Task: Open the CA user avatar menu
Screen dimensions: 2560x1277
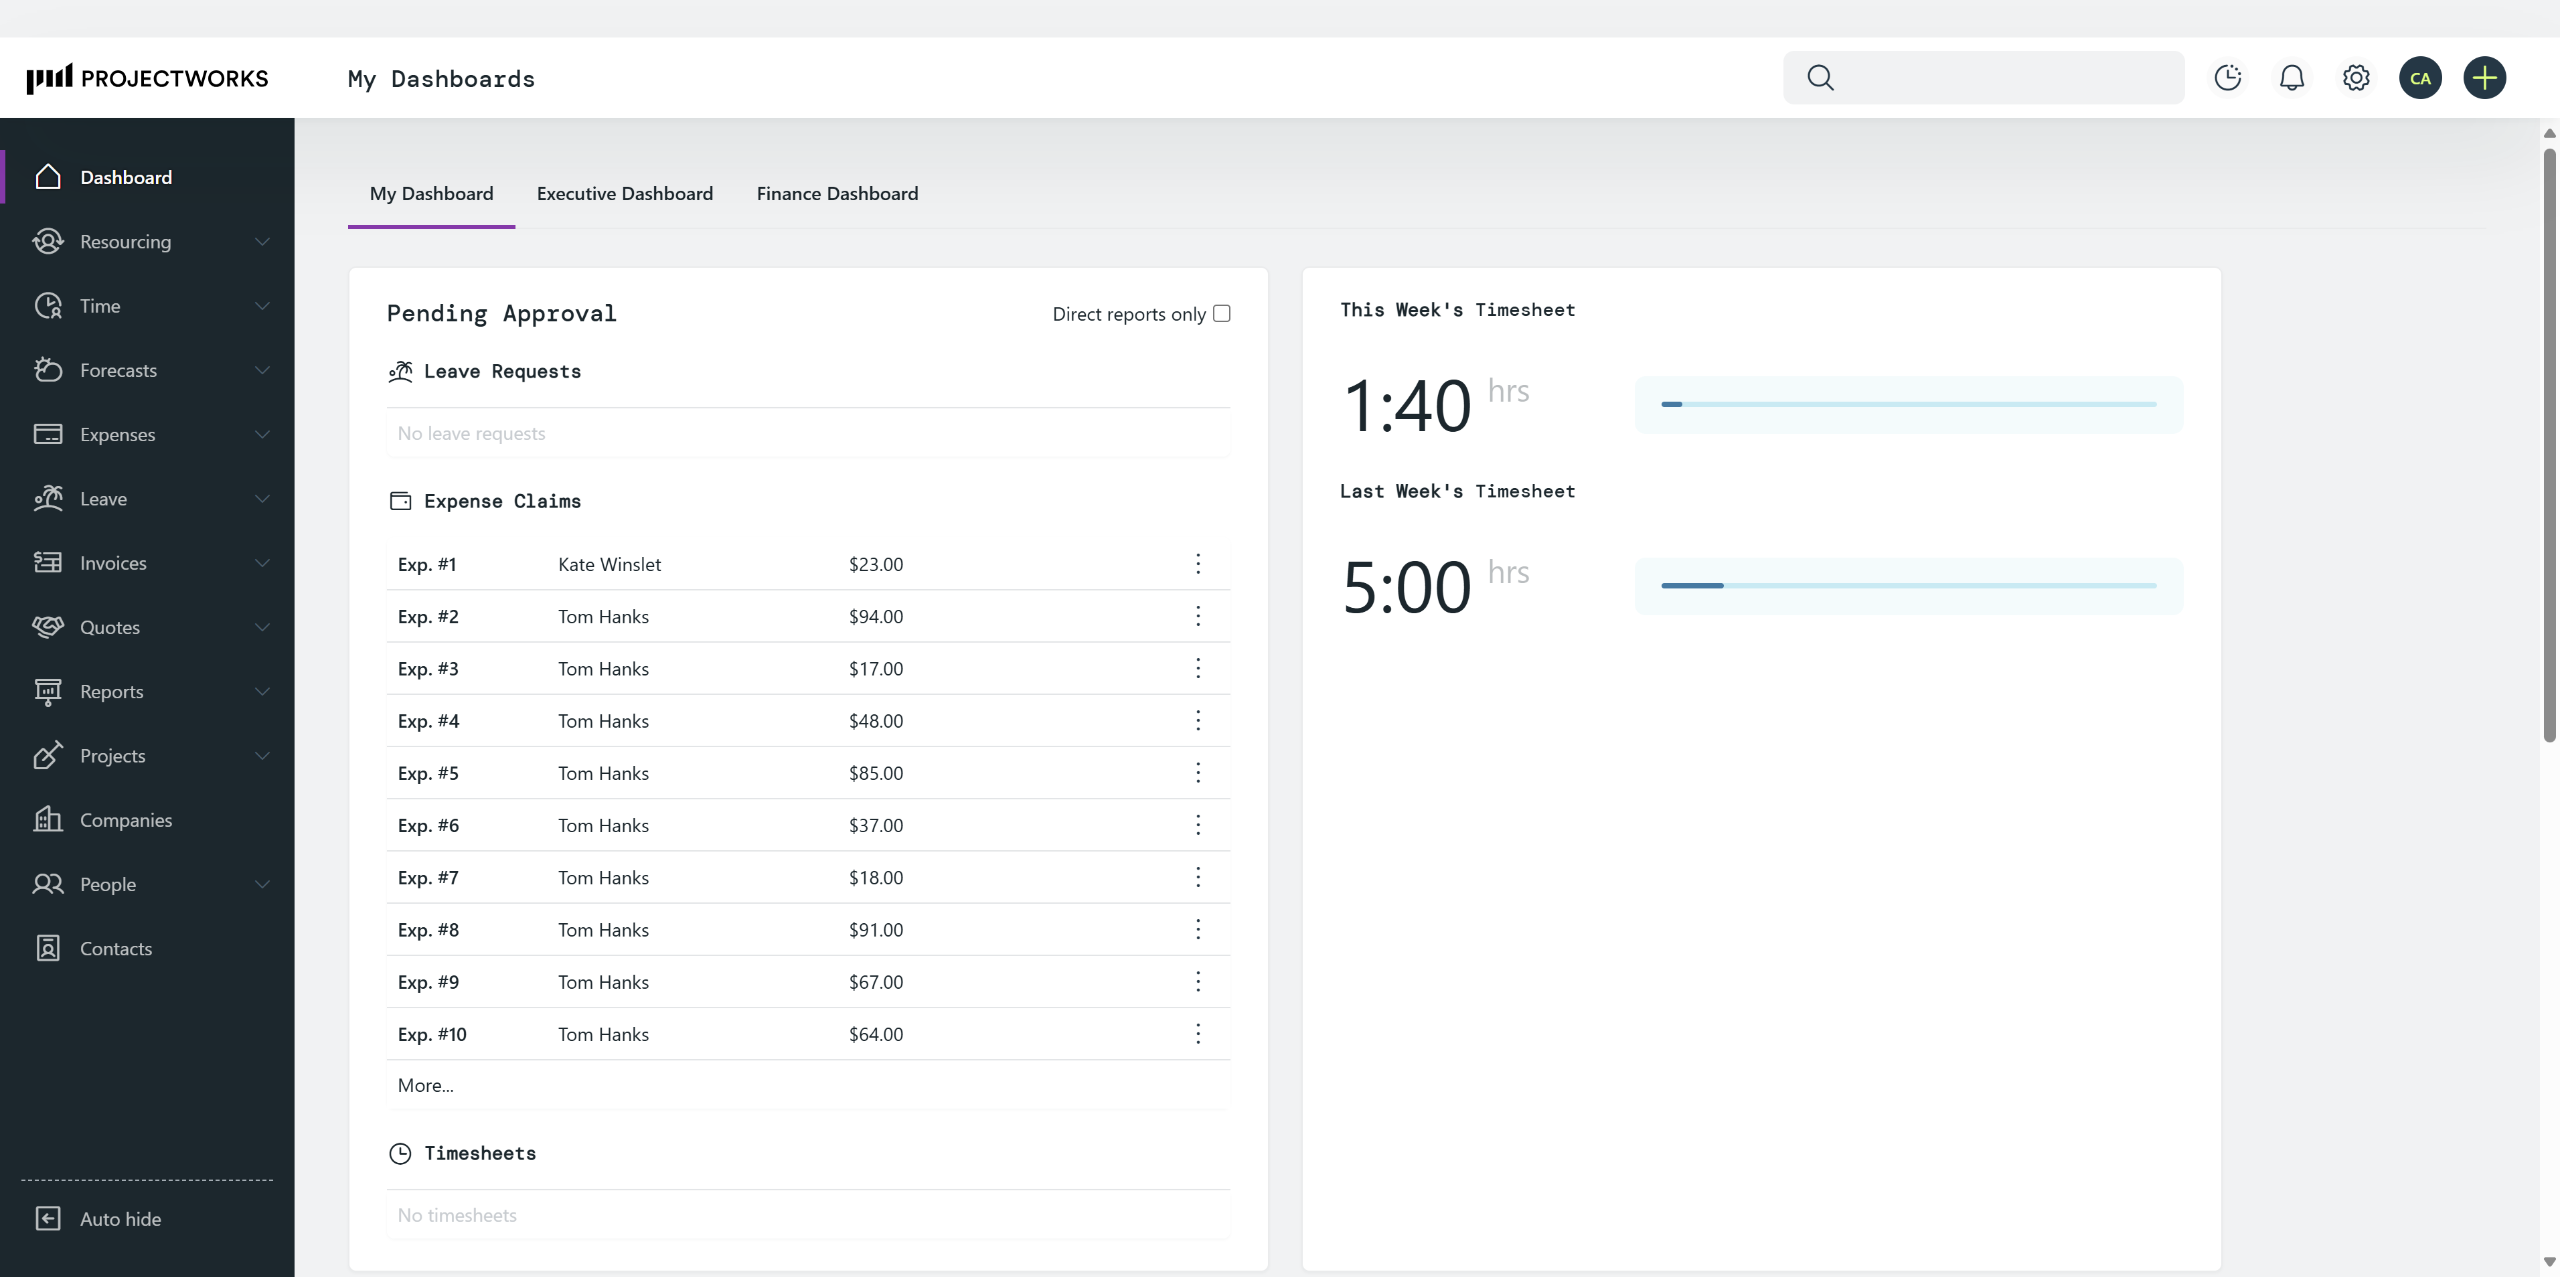Action: pos(2420,78)
